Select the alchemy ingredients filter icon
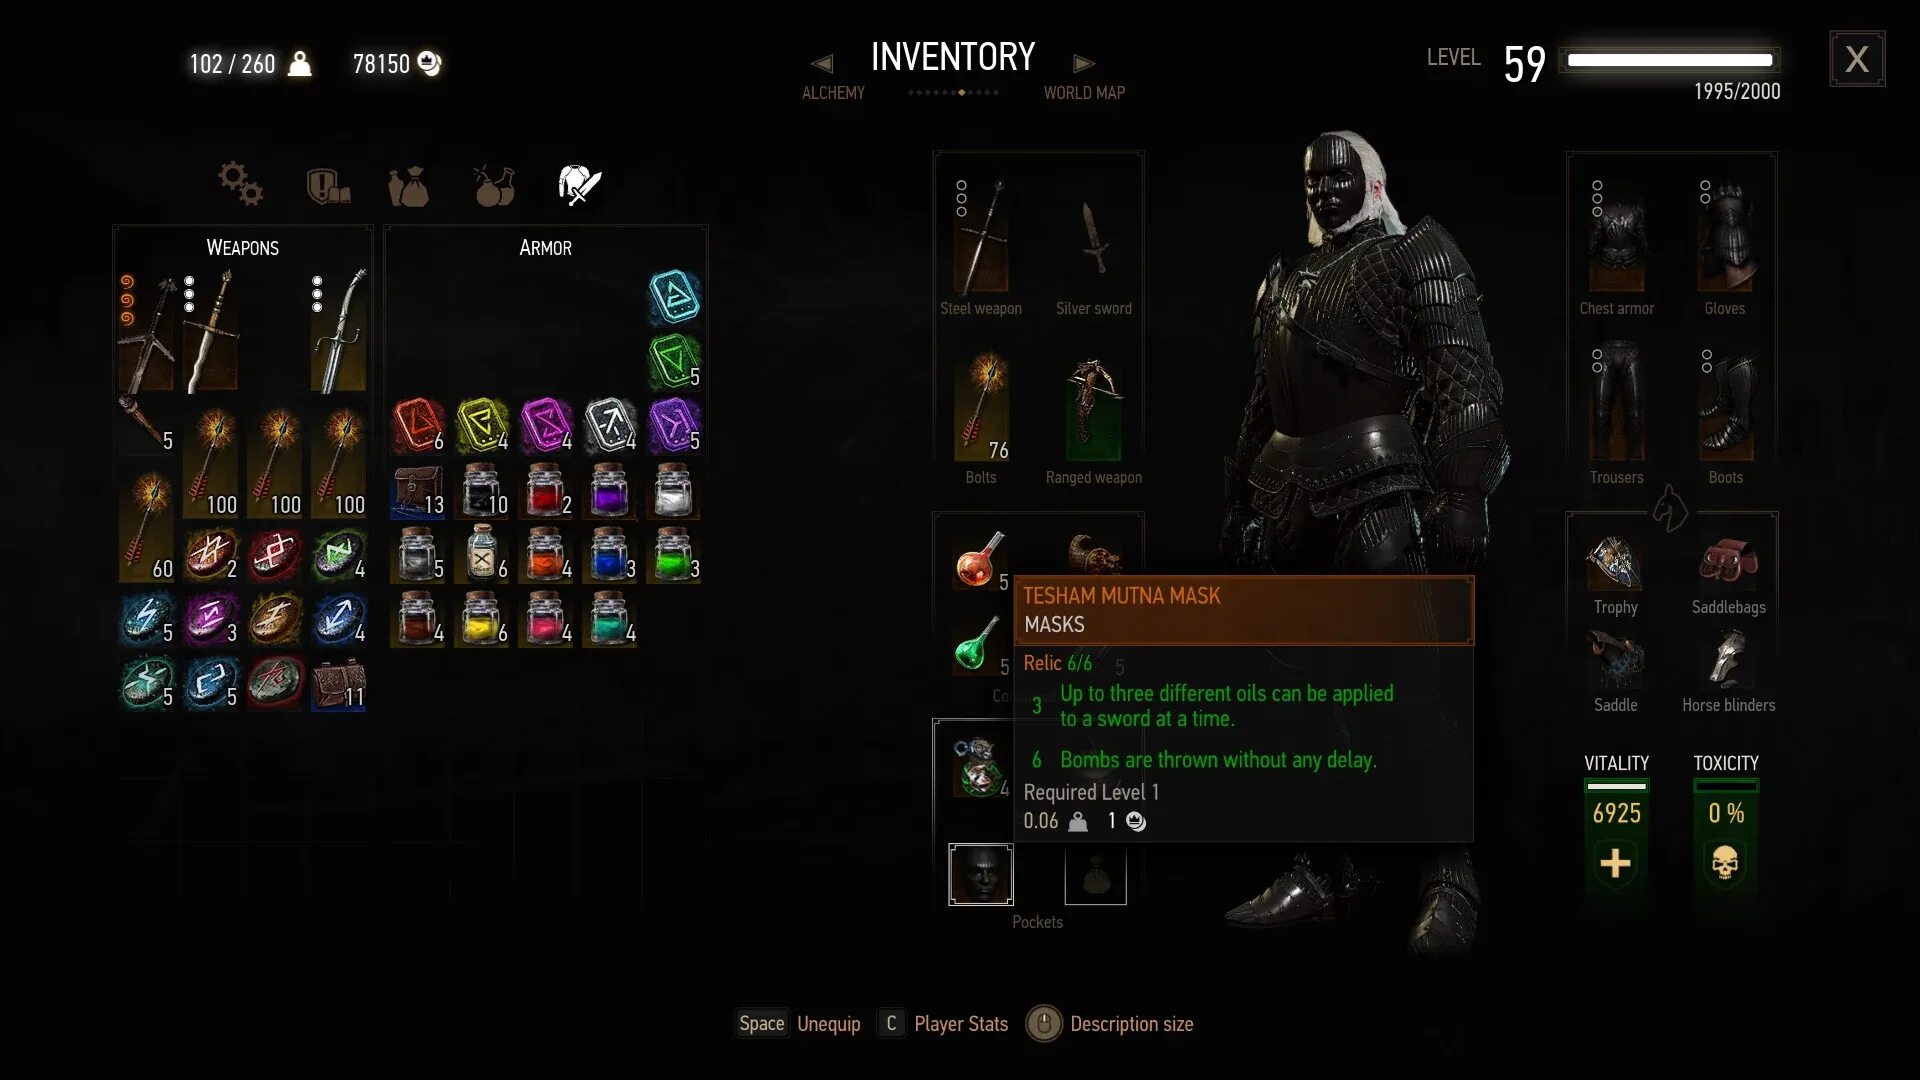Screen dimensions: 1920x1080 (x=494, y=185)
